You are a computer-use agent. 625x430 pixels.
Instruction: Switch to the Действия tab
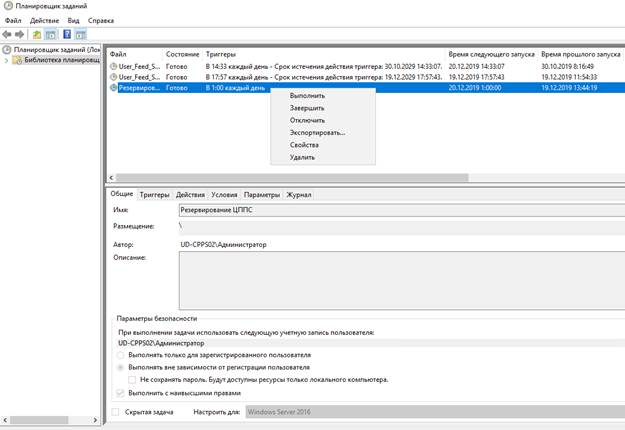190,195
